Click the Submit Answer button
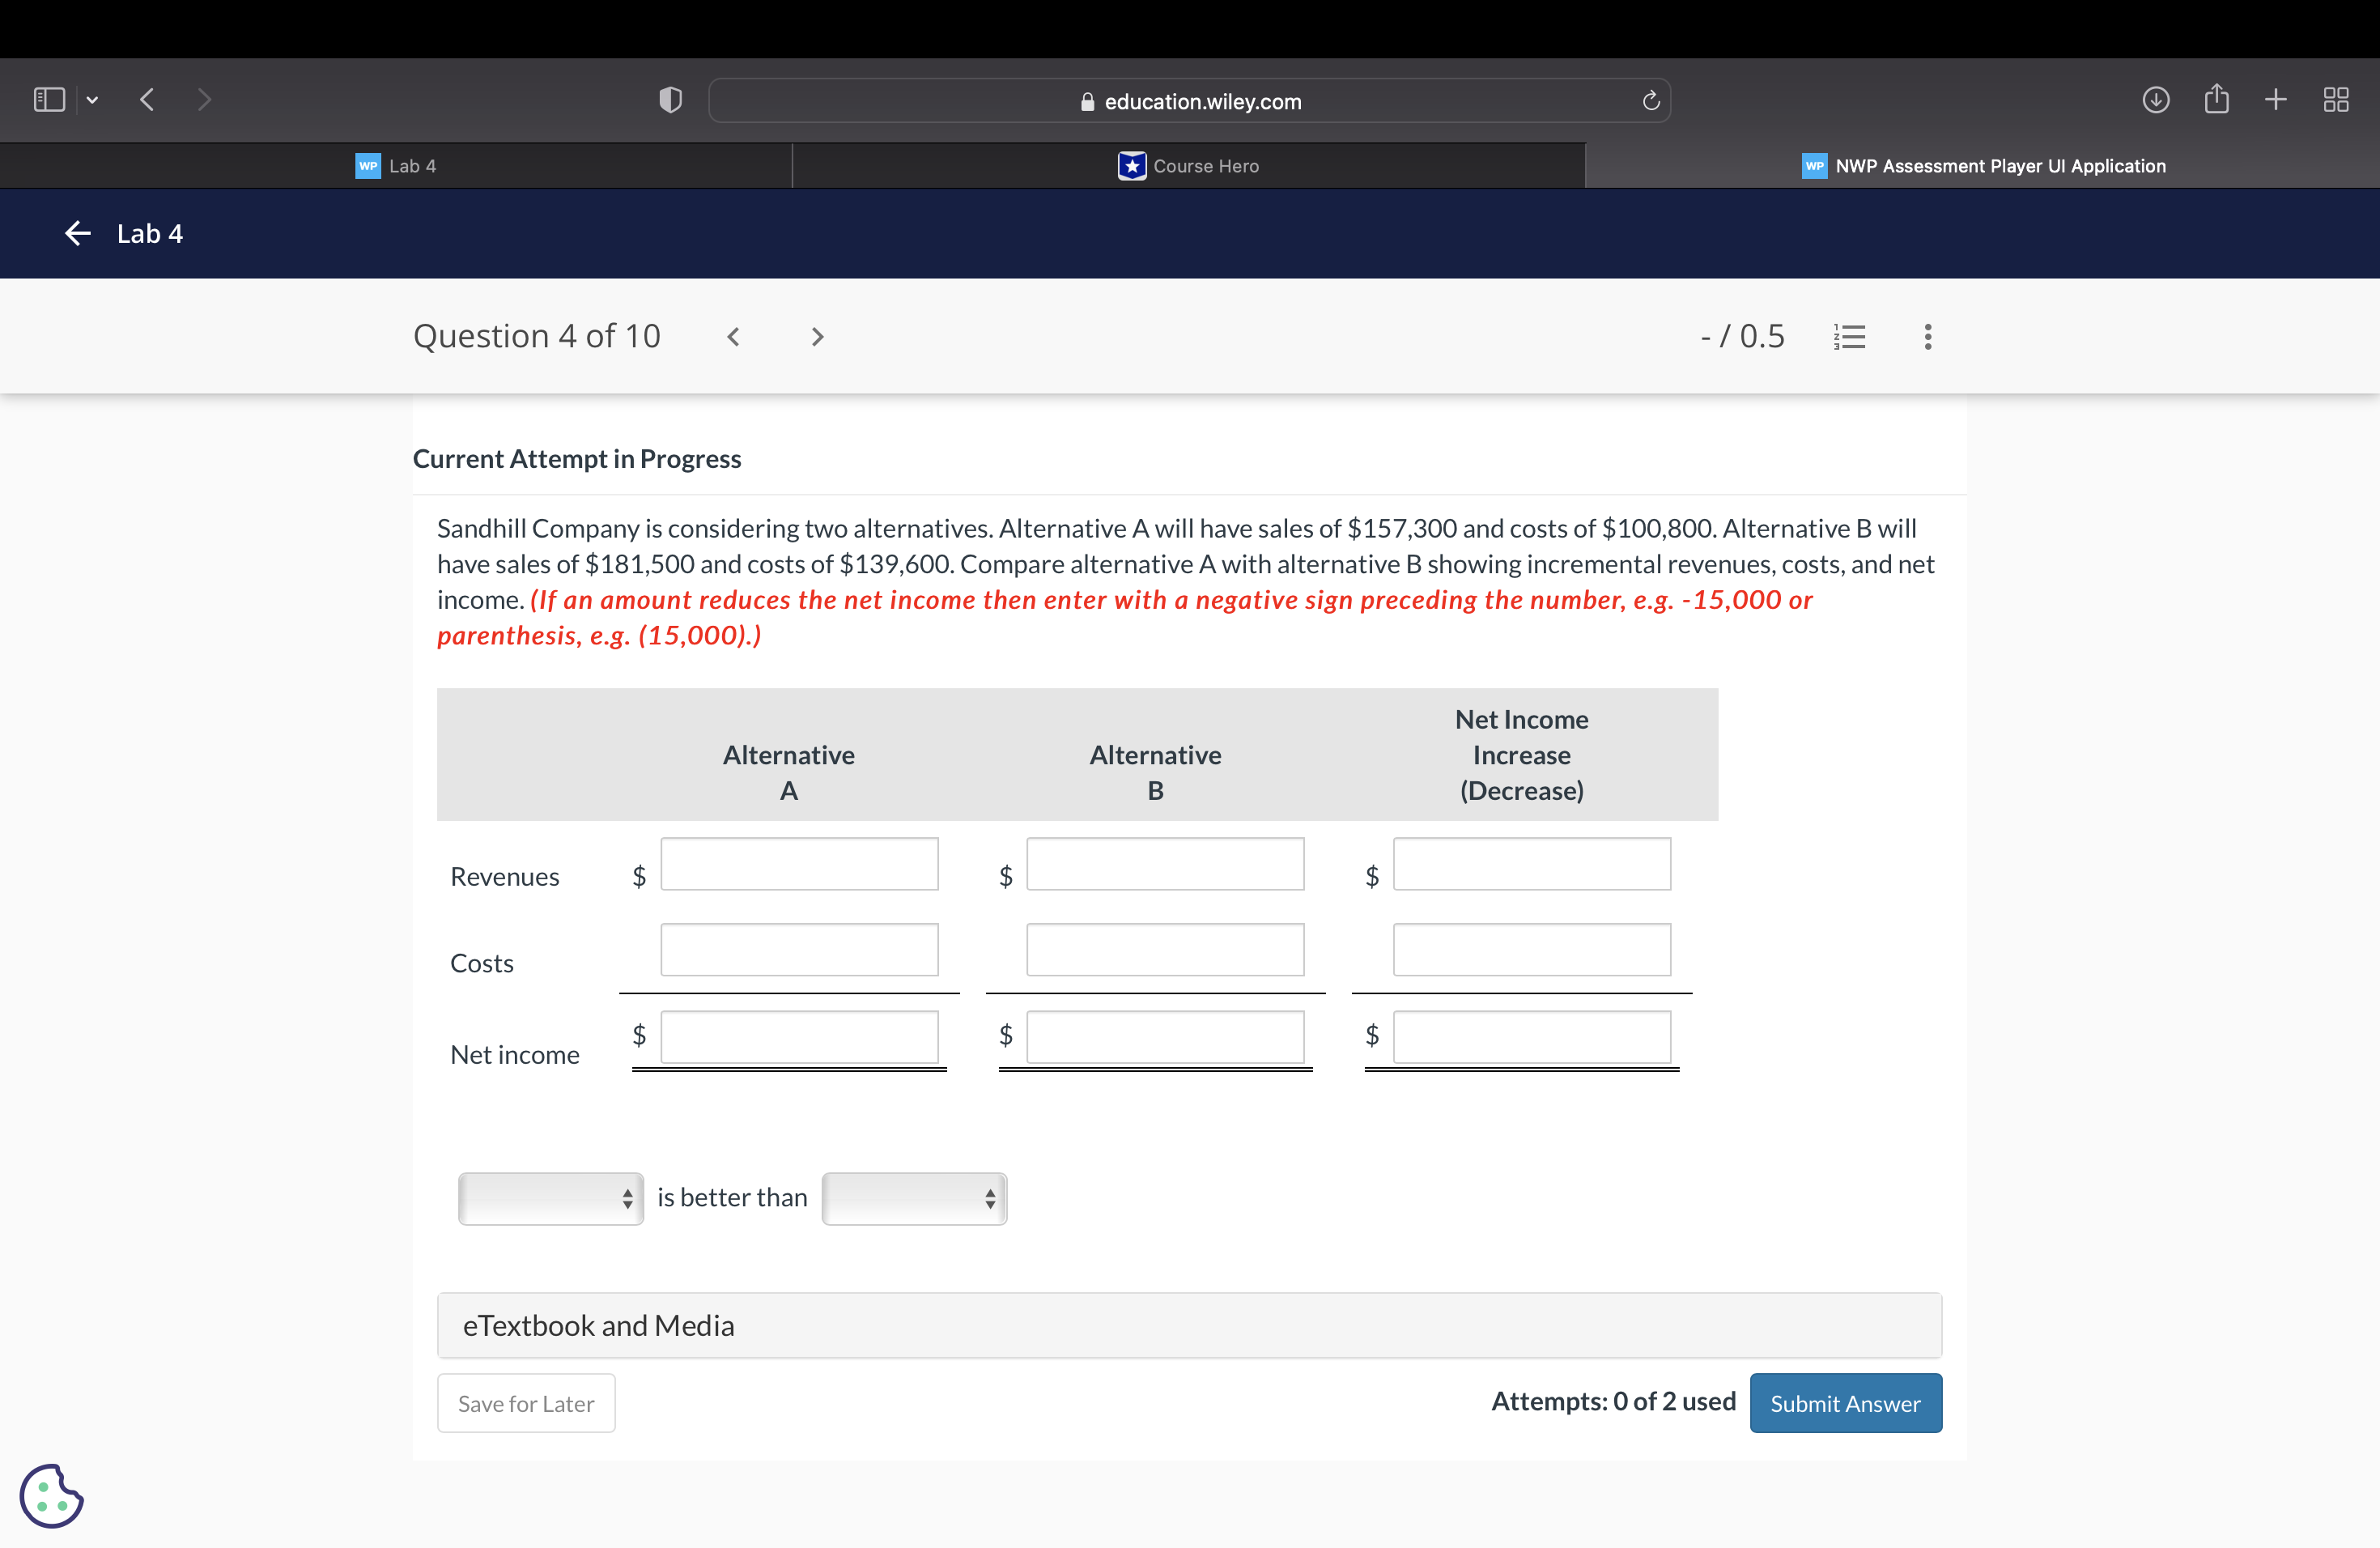This screenshot has height=1548, width=2380. tap(1844, 1403)
